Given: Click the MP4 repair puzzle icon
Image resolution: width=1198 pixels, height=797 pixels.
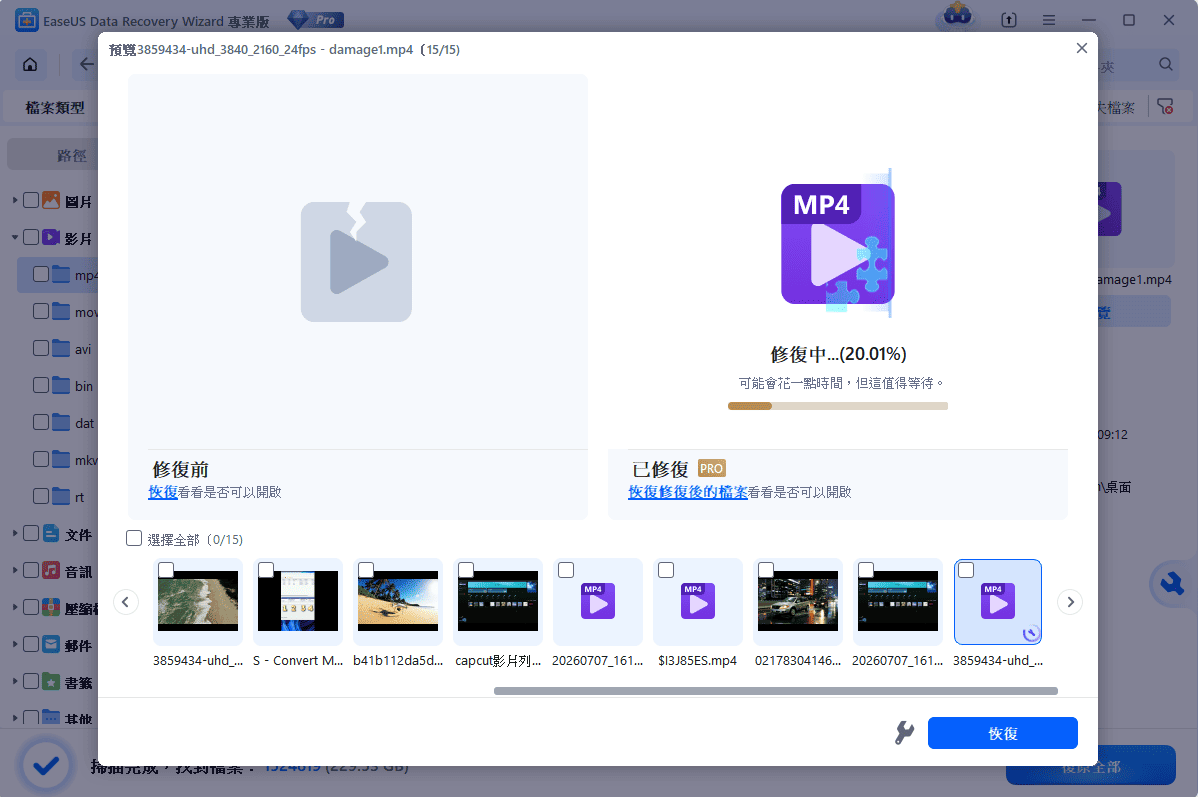Looking at the screenshot, I should [x=837, y=243].
